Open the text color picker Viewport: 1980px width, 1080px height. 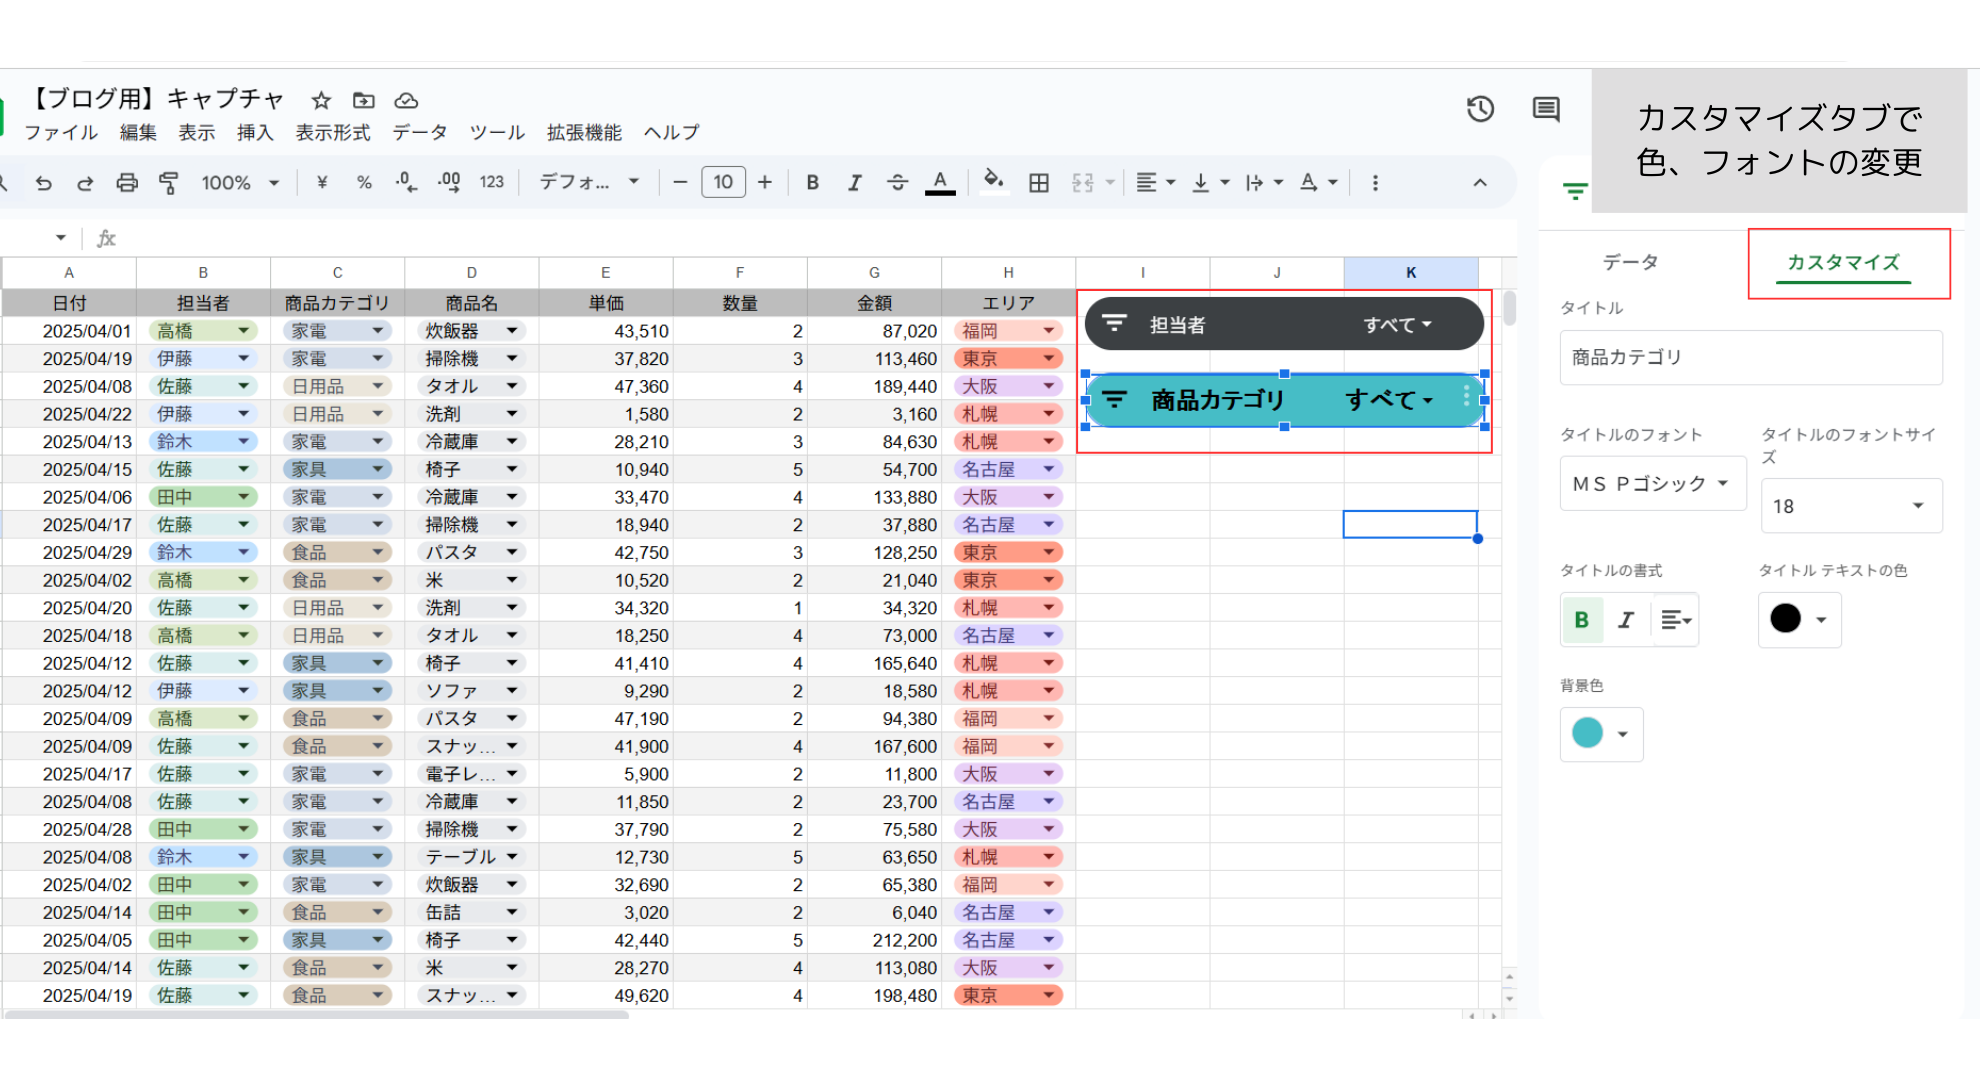click(940, 183)
